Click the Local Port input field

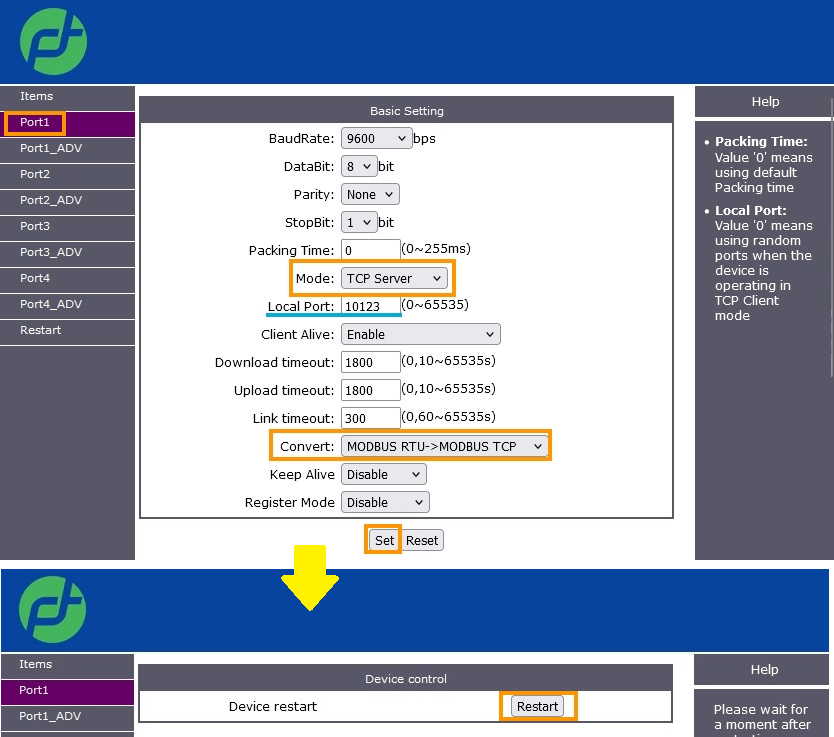coord(370,306)
